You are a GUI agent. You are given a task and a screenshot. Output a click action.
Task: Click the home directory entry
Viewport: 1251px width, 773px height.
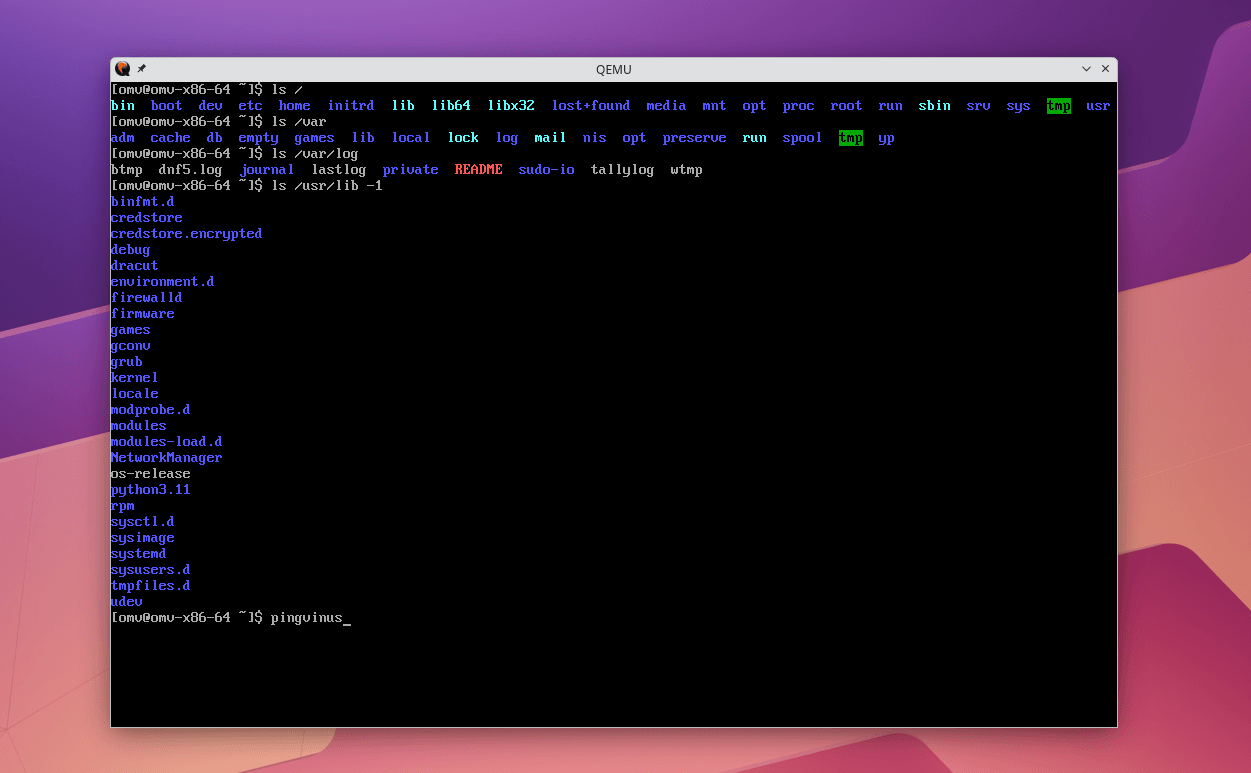point(295,106)
